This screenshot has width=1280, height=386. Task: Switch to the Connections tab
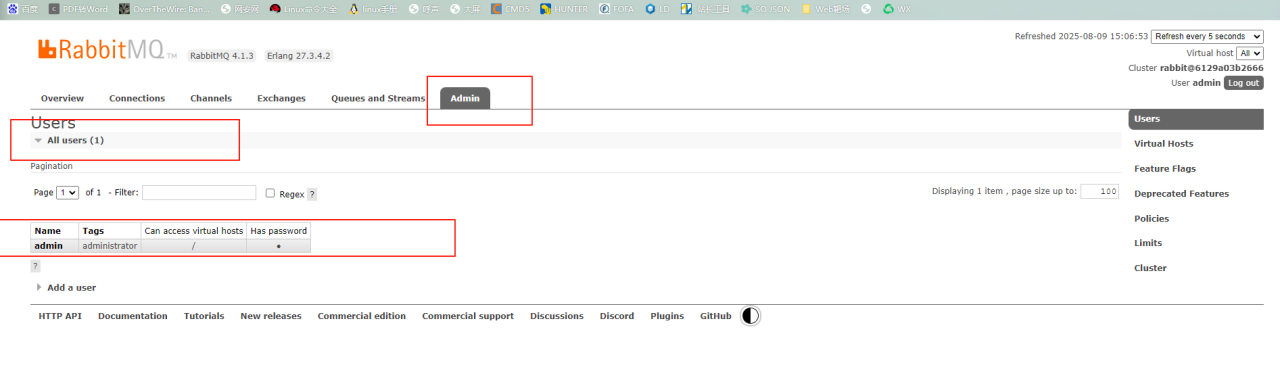click(x=137, y=98)
